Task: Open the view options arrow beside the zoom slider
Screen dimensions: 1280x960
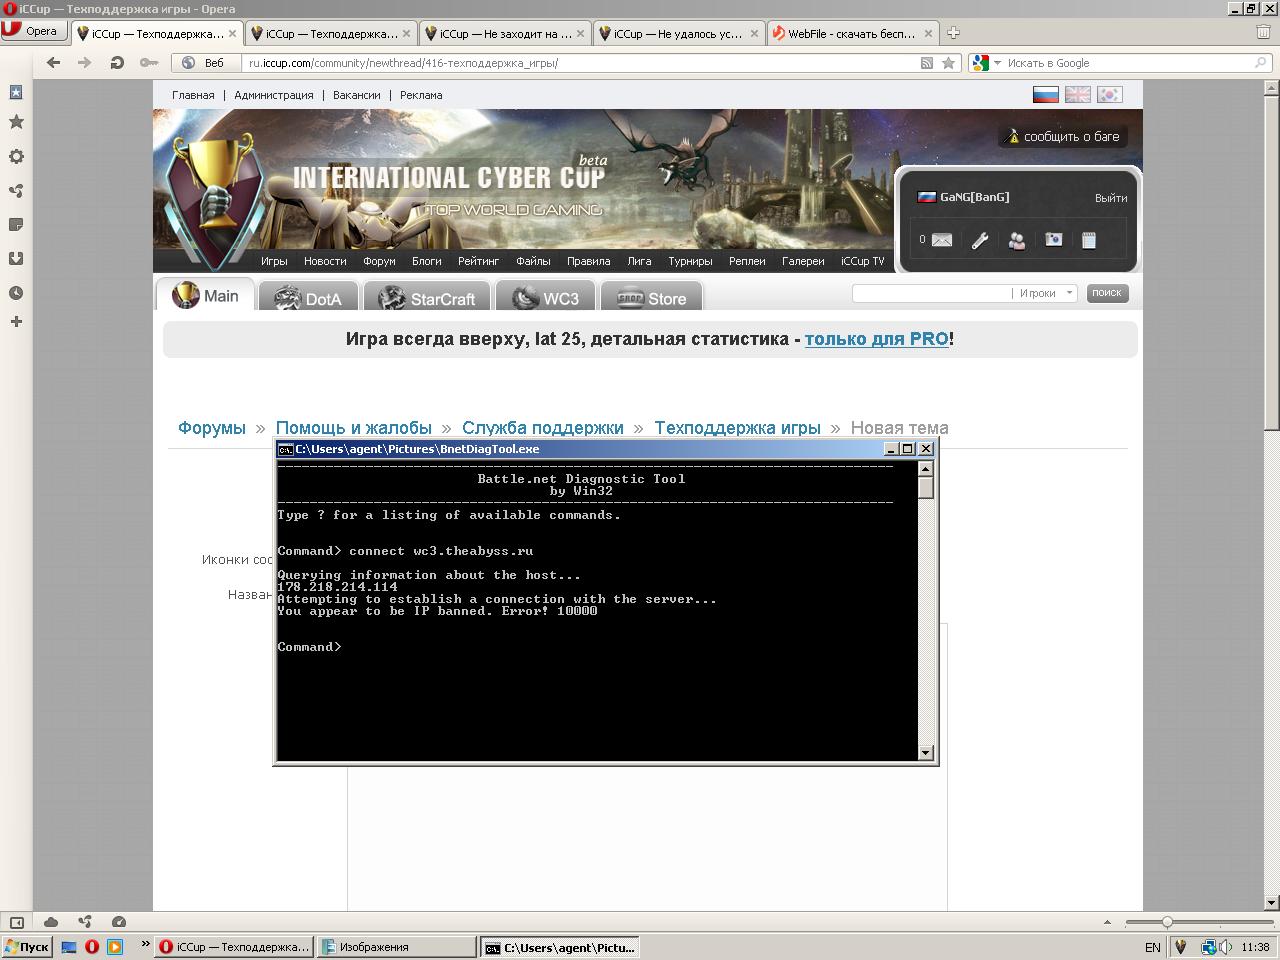Action: coord(1107,922)
